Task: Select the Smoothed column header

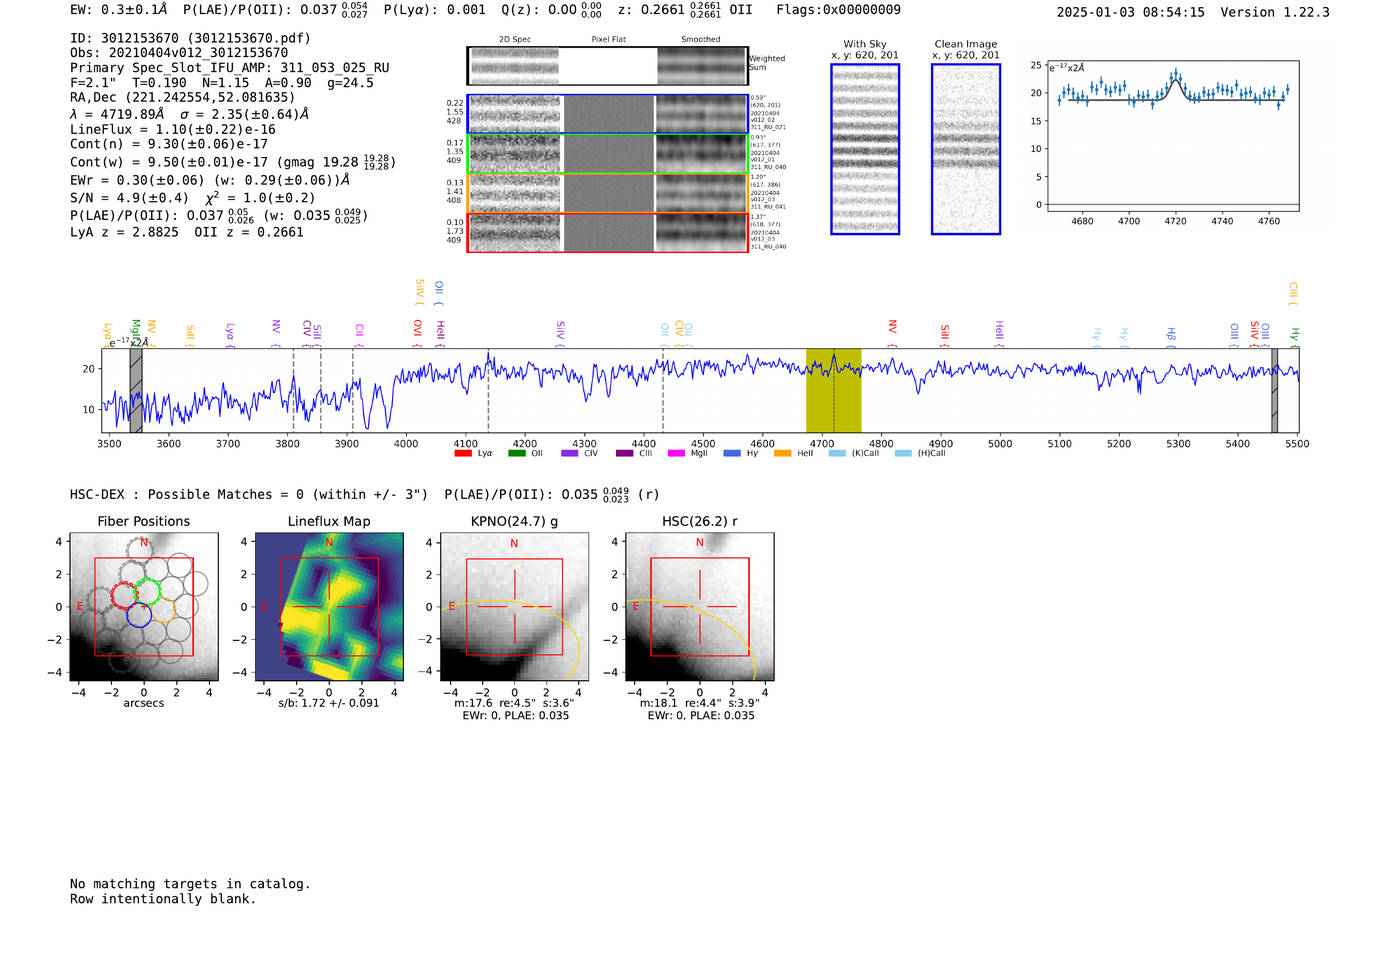Action: (701, 40)
